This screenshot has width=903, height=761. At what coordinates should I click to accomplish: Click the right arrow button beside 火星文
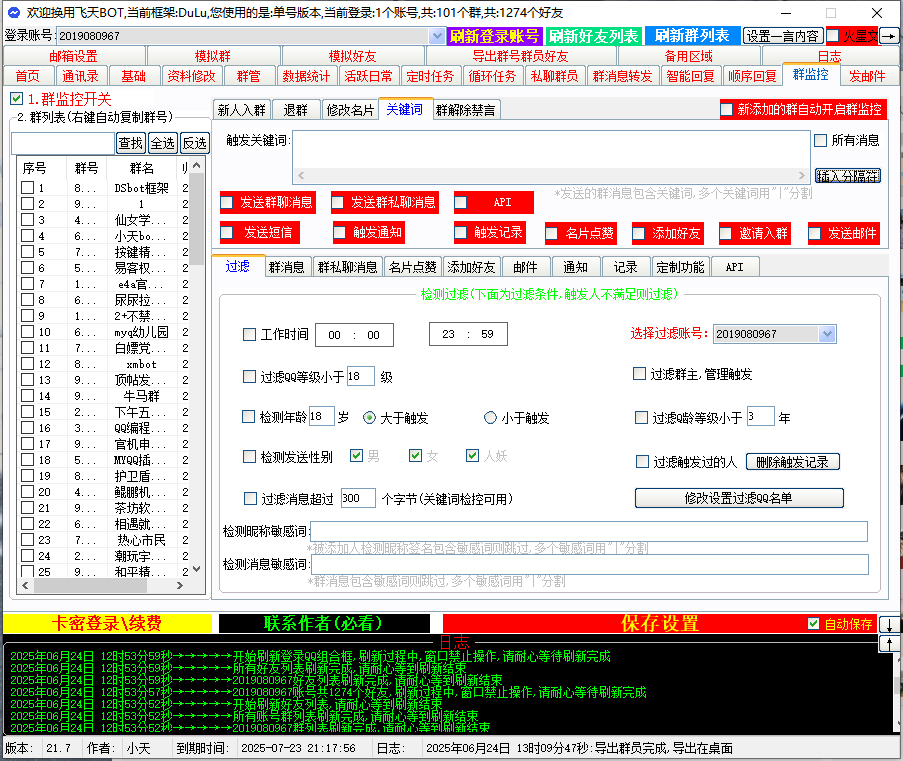(890, 36)
